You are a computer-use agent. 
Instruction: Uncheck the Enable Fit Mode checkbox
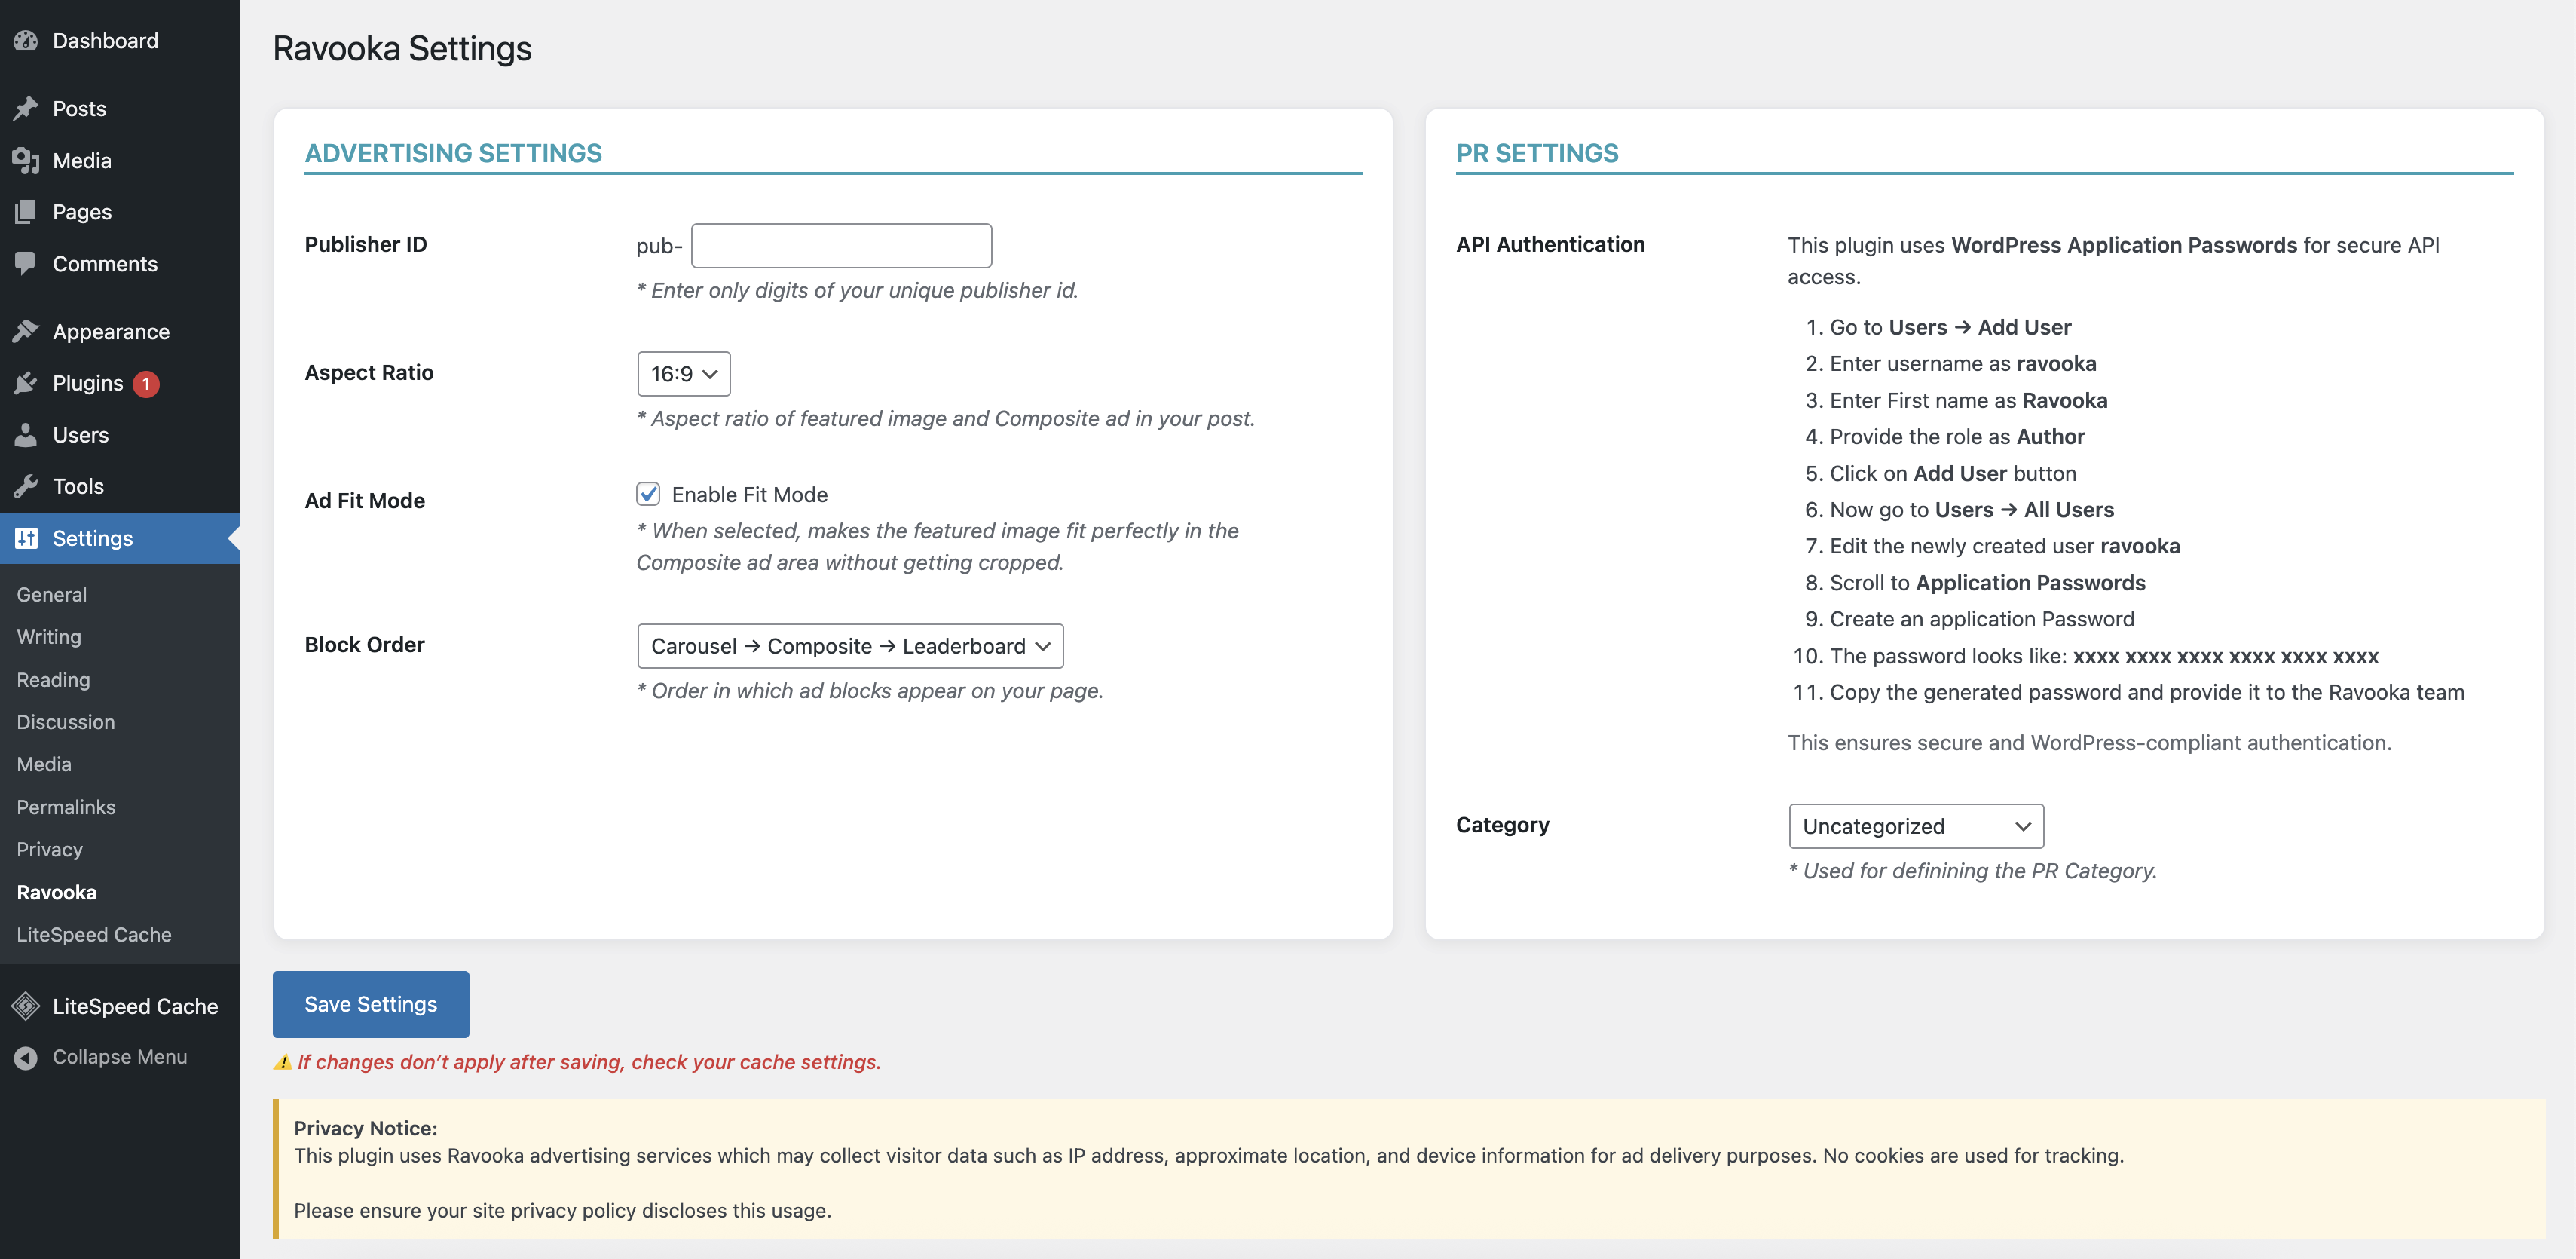click(648, 494)
